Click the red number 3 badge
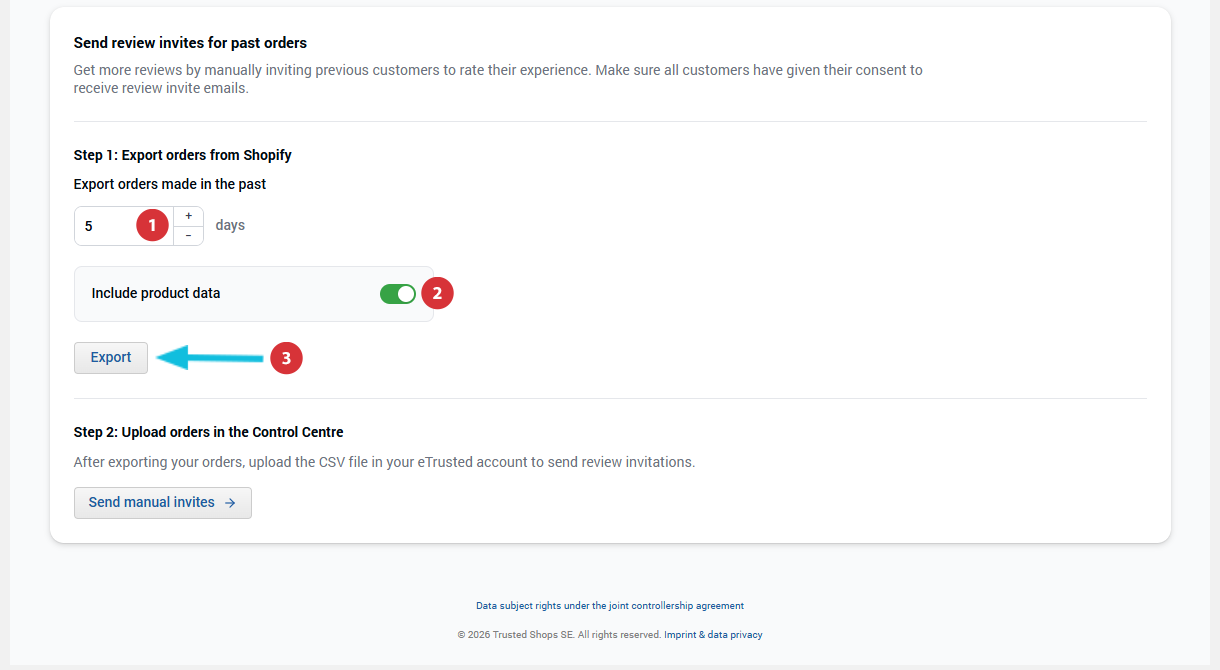The image size is (1220, 670). pyautogui.click(x=286, y=358)
